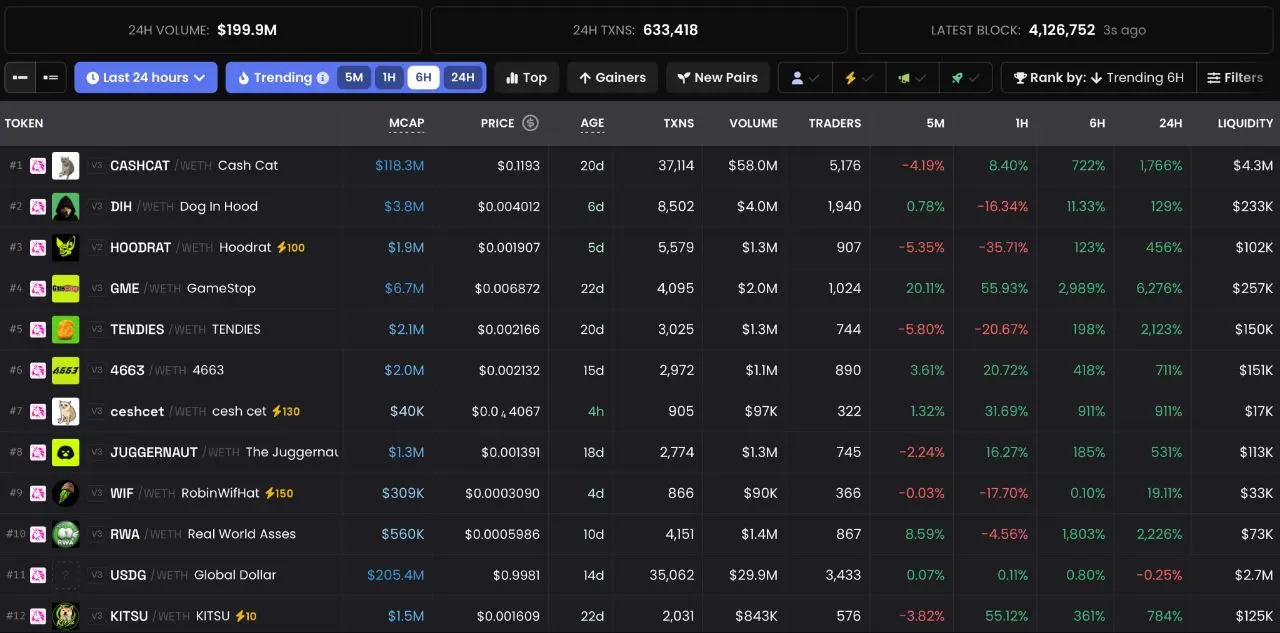The height and width of the screenshot is (633, 1280).
Task: Click GME 24H change 6,276%
Action: (1157, 288)
